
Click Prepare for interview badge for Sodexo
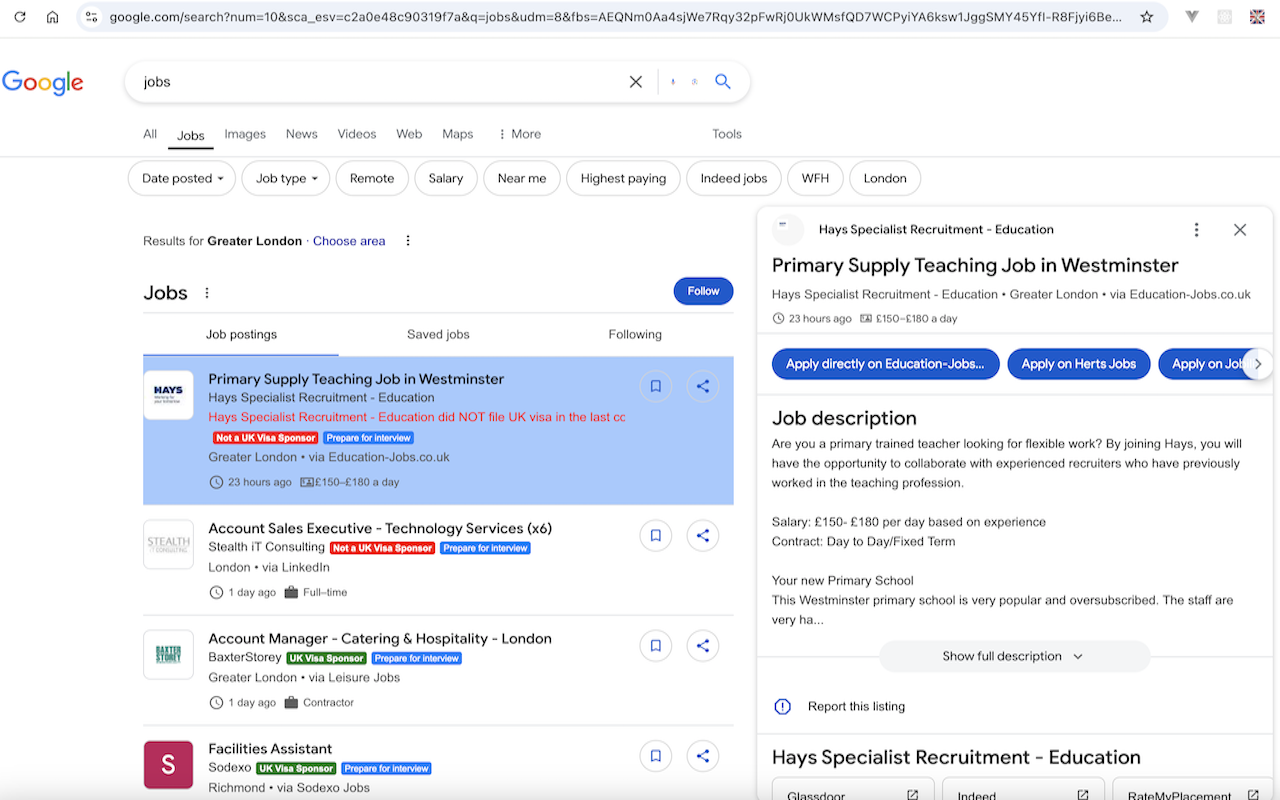tap(386, 768)
